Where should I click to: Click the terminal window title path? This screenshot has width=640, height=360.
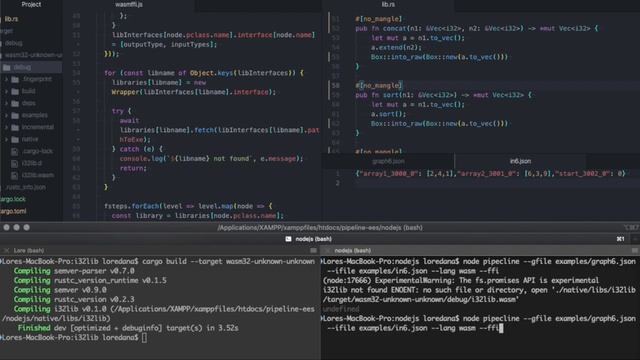pyautogui.click(x=320, y=227)
